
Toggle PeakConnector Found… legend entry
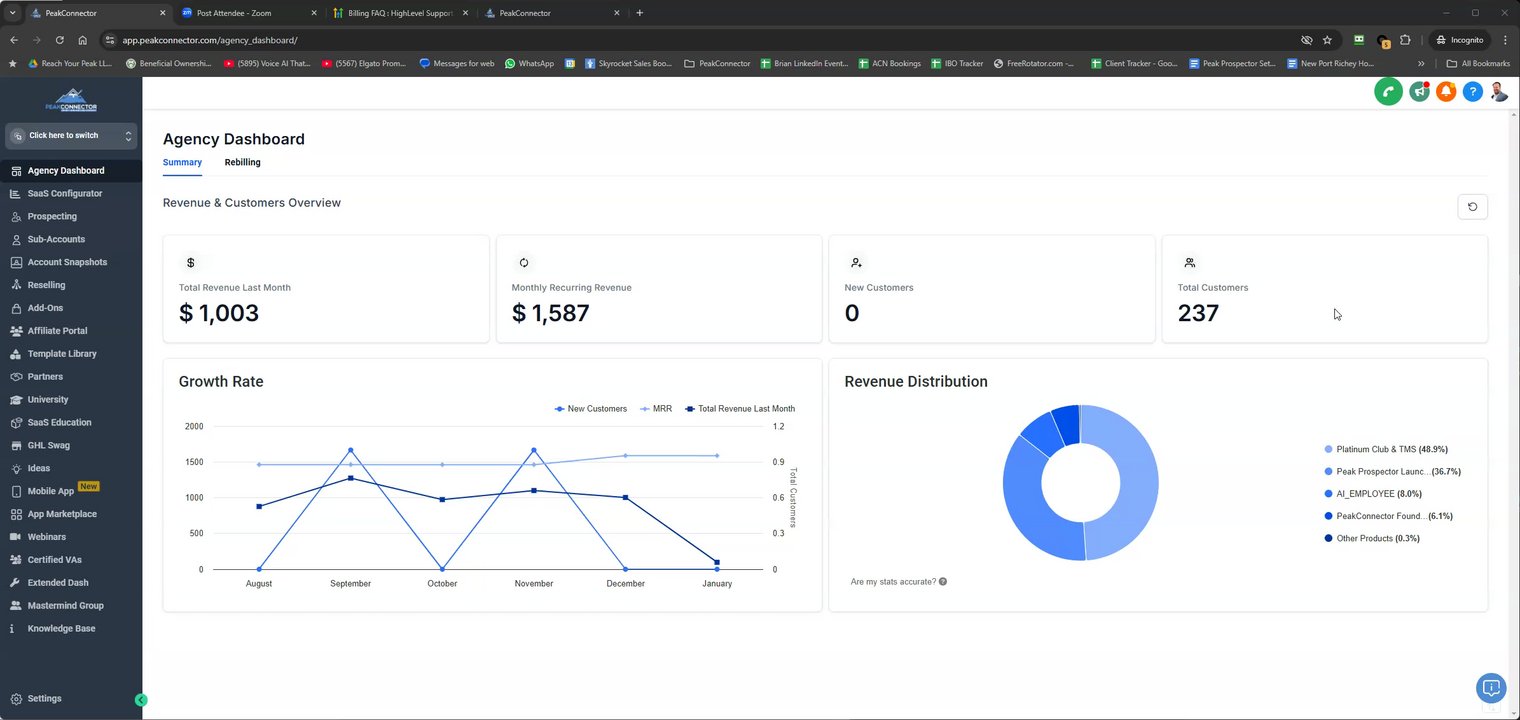pos(1388,516)
